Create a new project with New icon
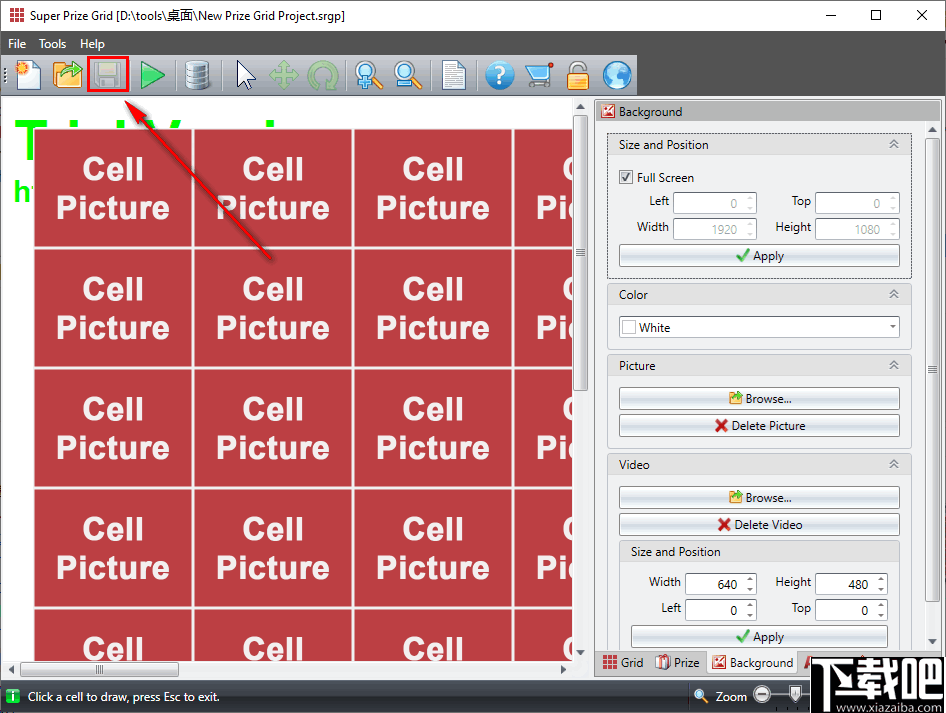 click(x=28, y=75)
